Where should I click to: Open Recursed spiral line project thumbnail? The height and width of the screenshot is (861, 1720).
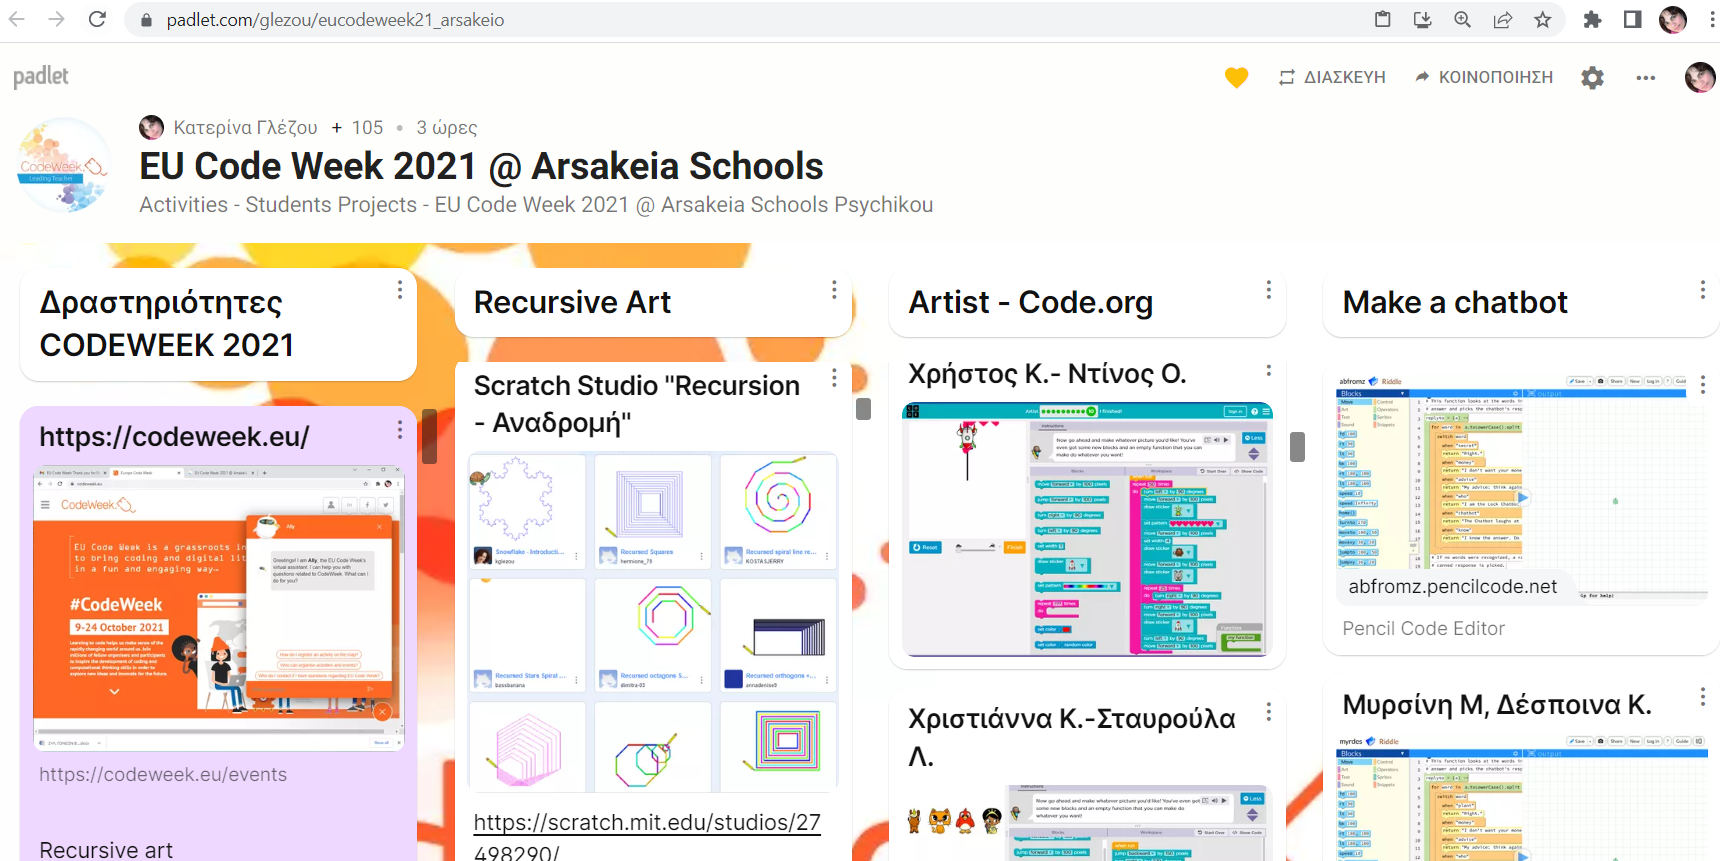point(779,511)
